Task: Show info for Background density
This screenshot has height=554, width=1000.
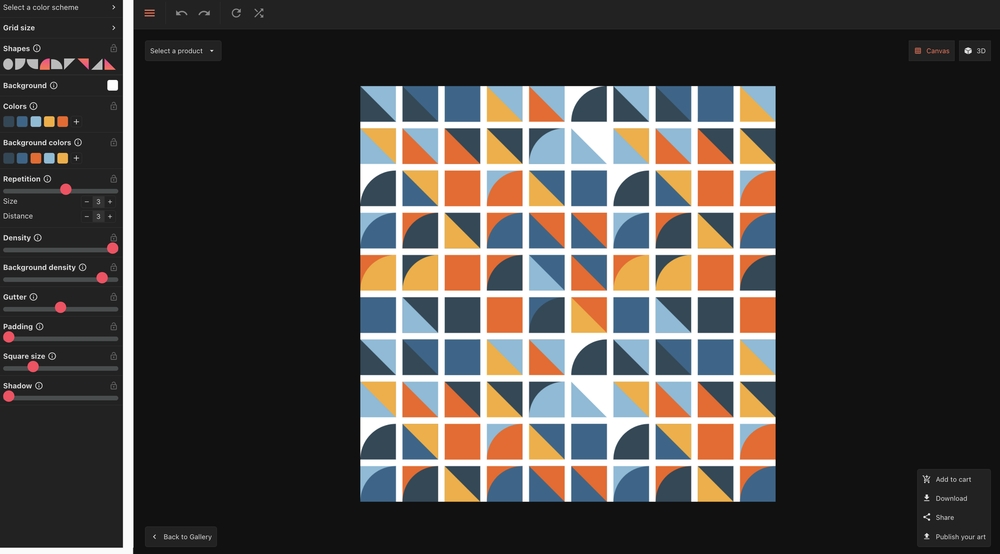Action: (82, 268)
